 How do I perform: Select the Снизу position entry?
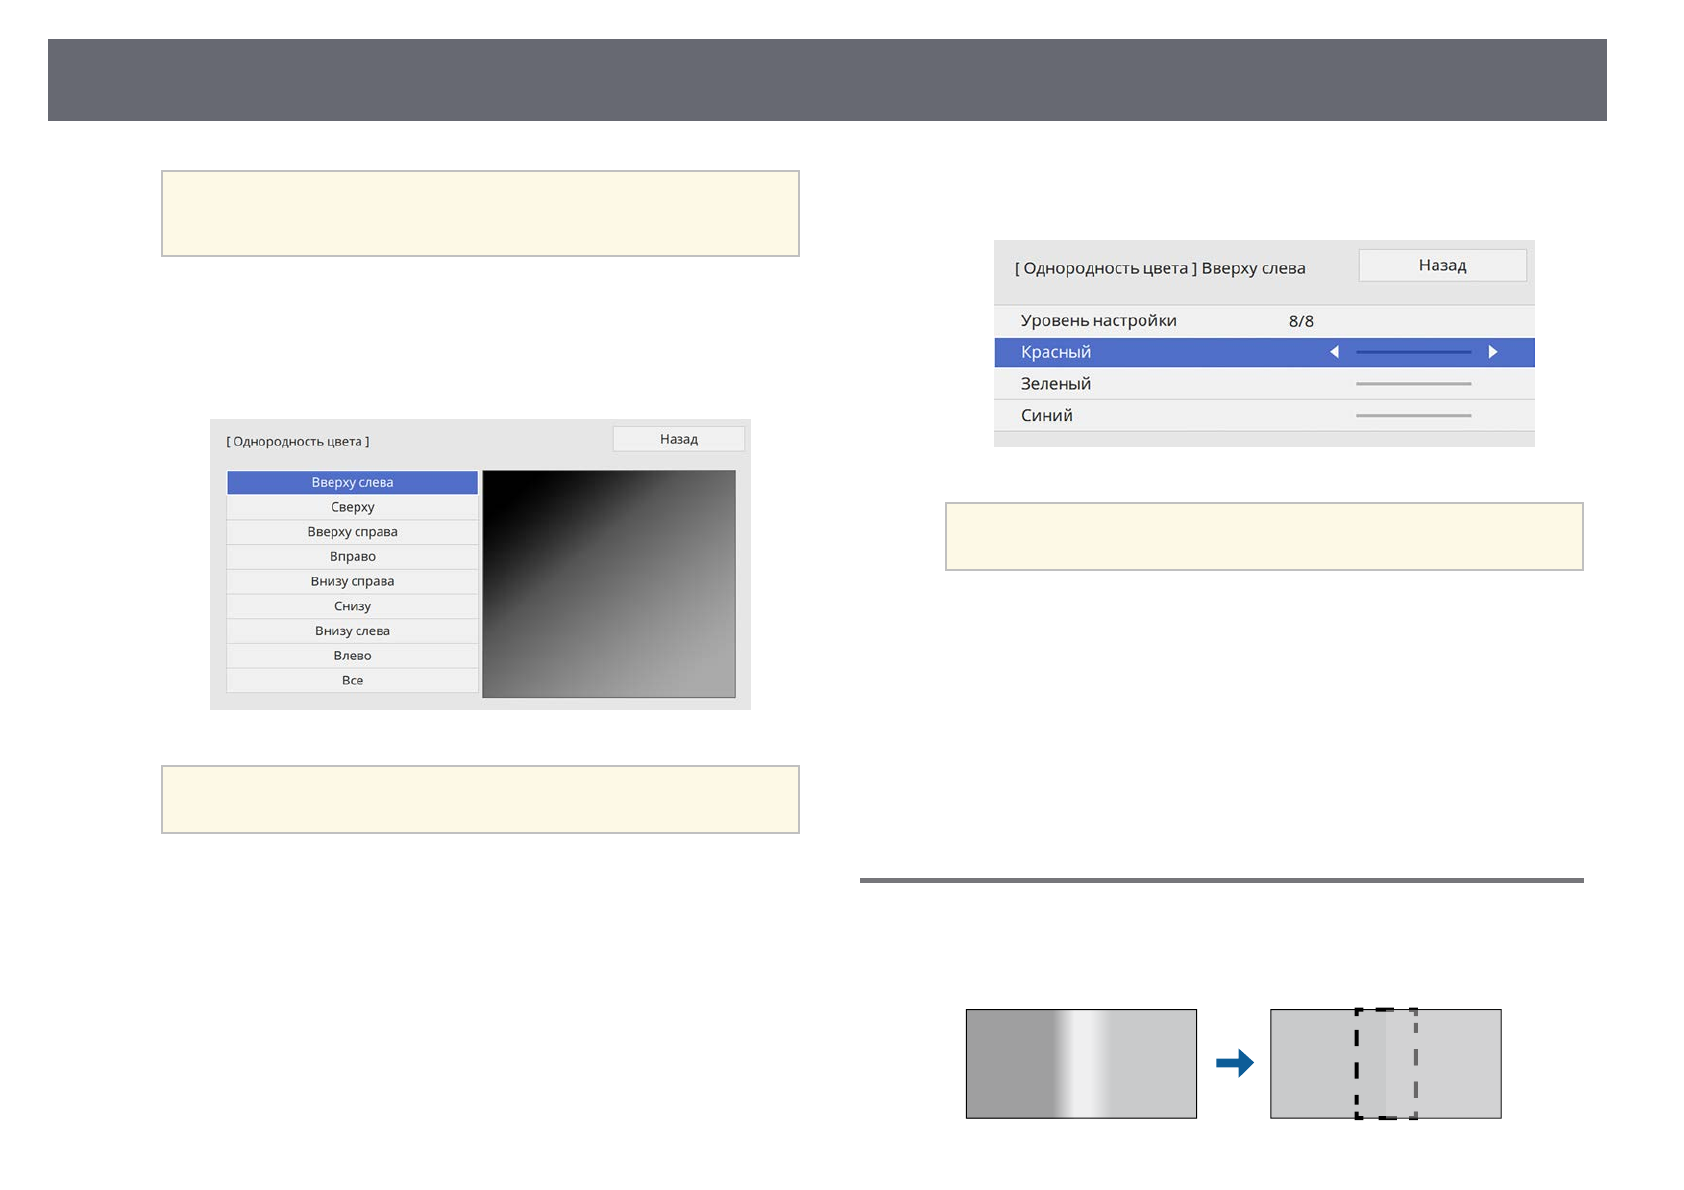[352, 606]
